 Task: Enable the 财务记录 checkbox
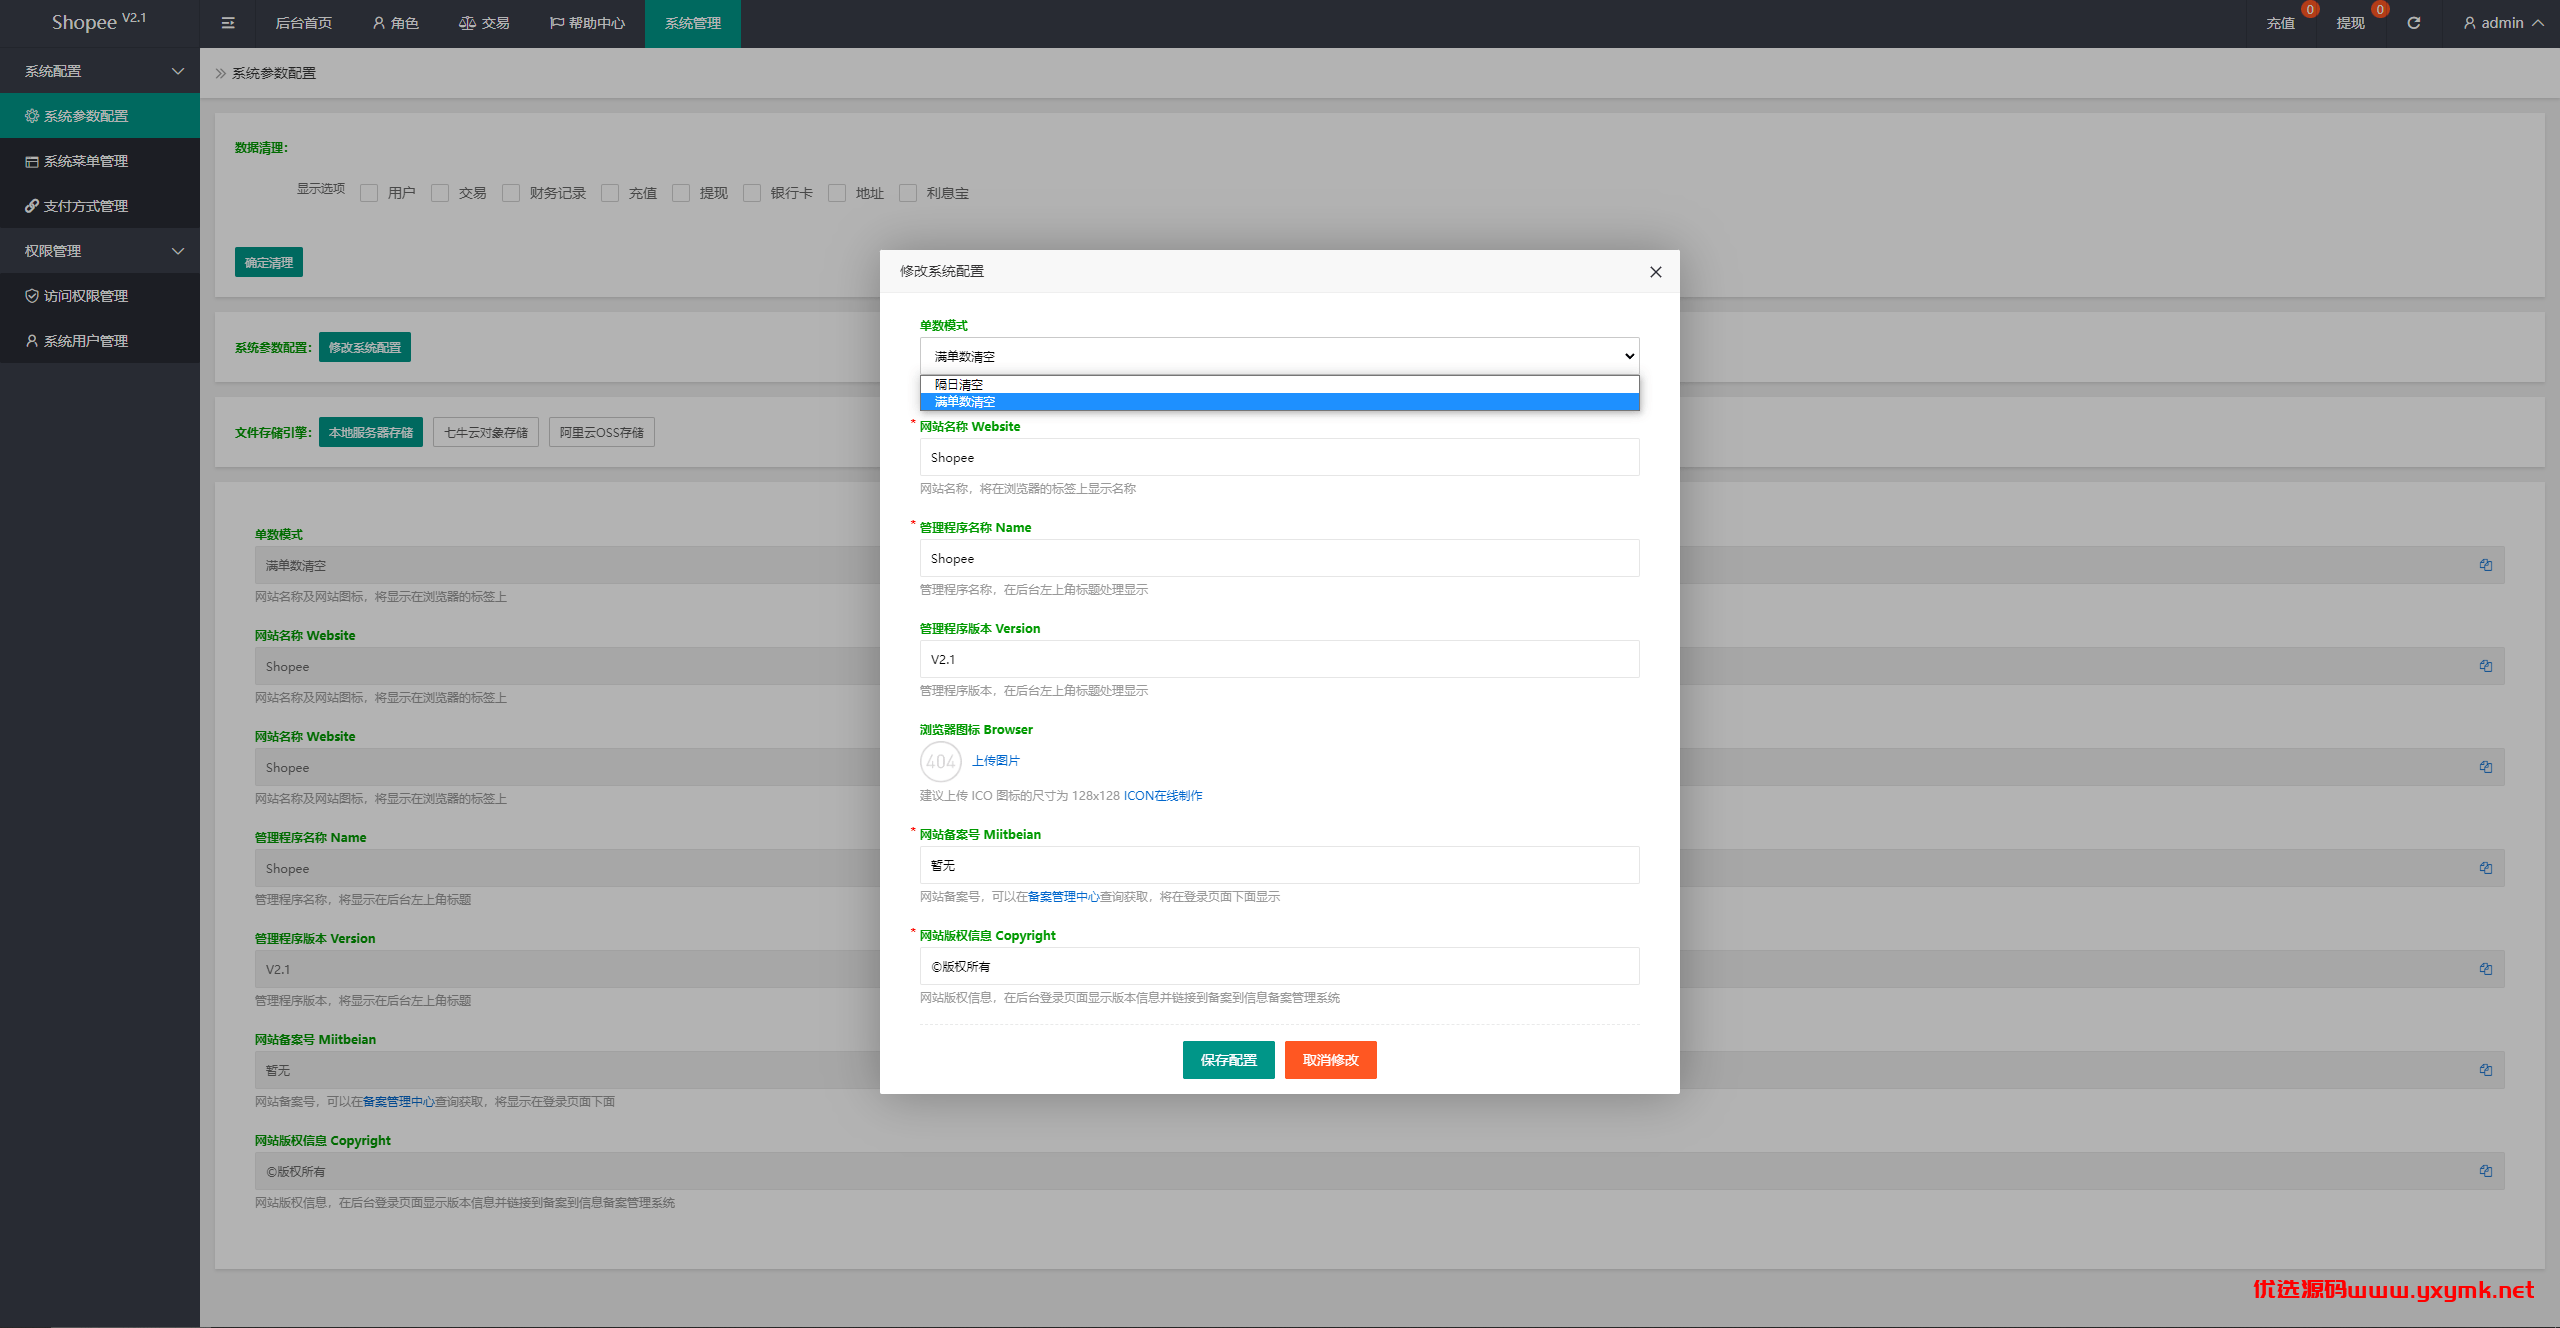(511, 193)
